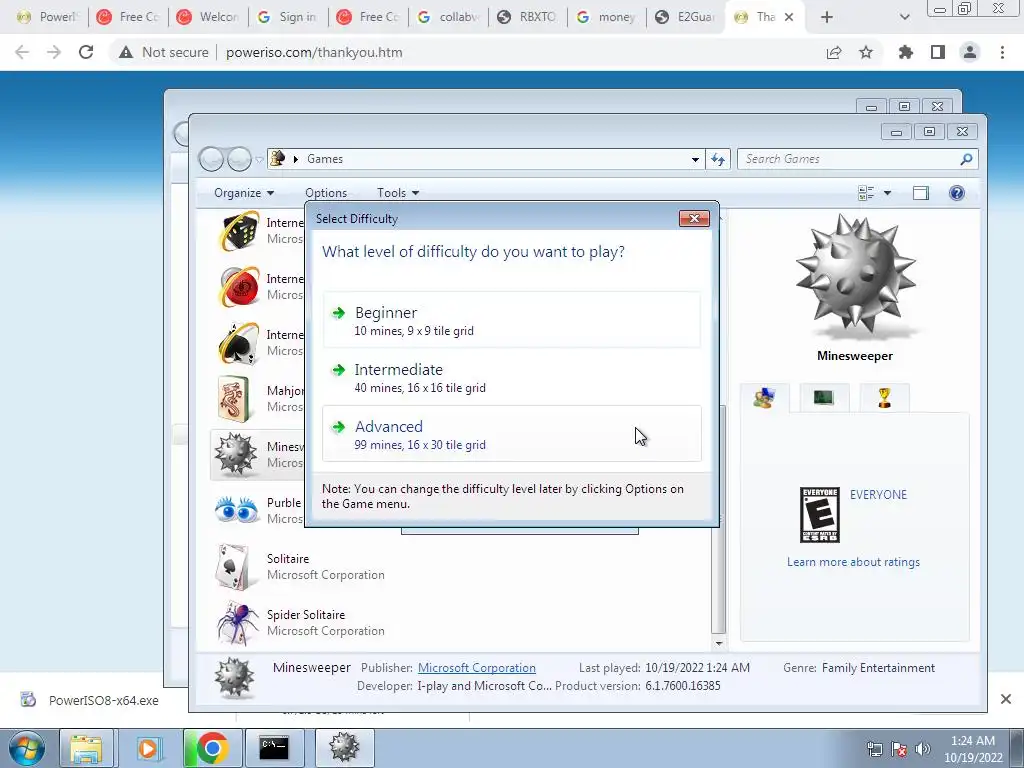Reload the Chrome page
Viewport: 1024px width, 768px height.
pos(86,52)
